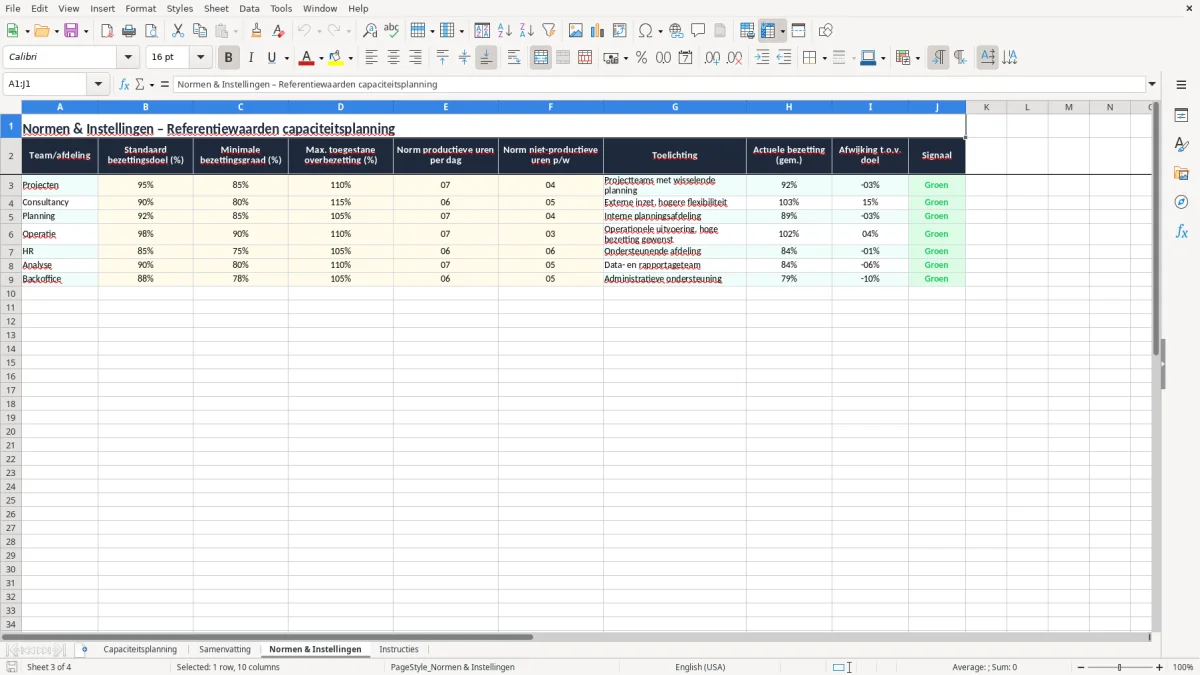The height and width of the screenshot is (675, 1200).
Task: Switch to the Instructies sheet tab
Action: coord(399,649)
